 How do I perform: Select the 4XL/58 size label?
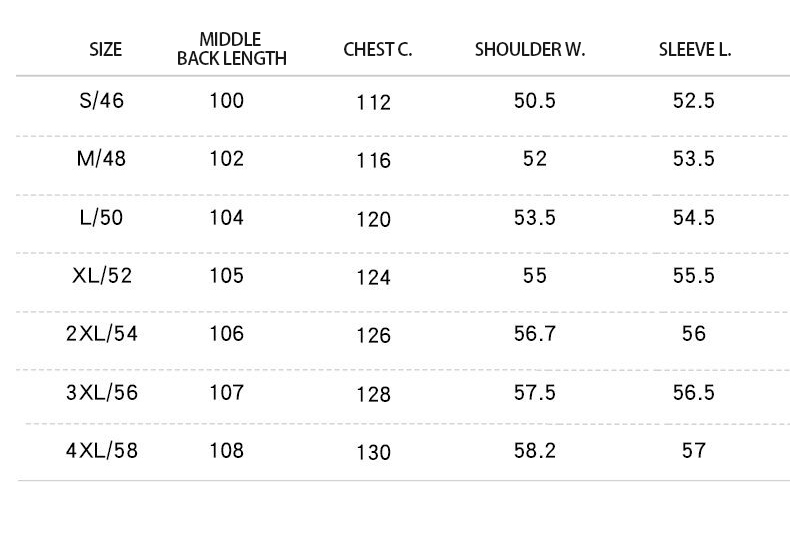[x=102, y=450]
